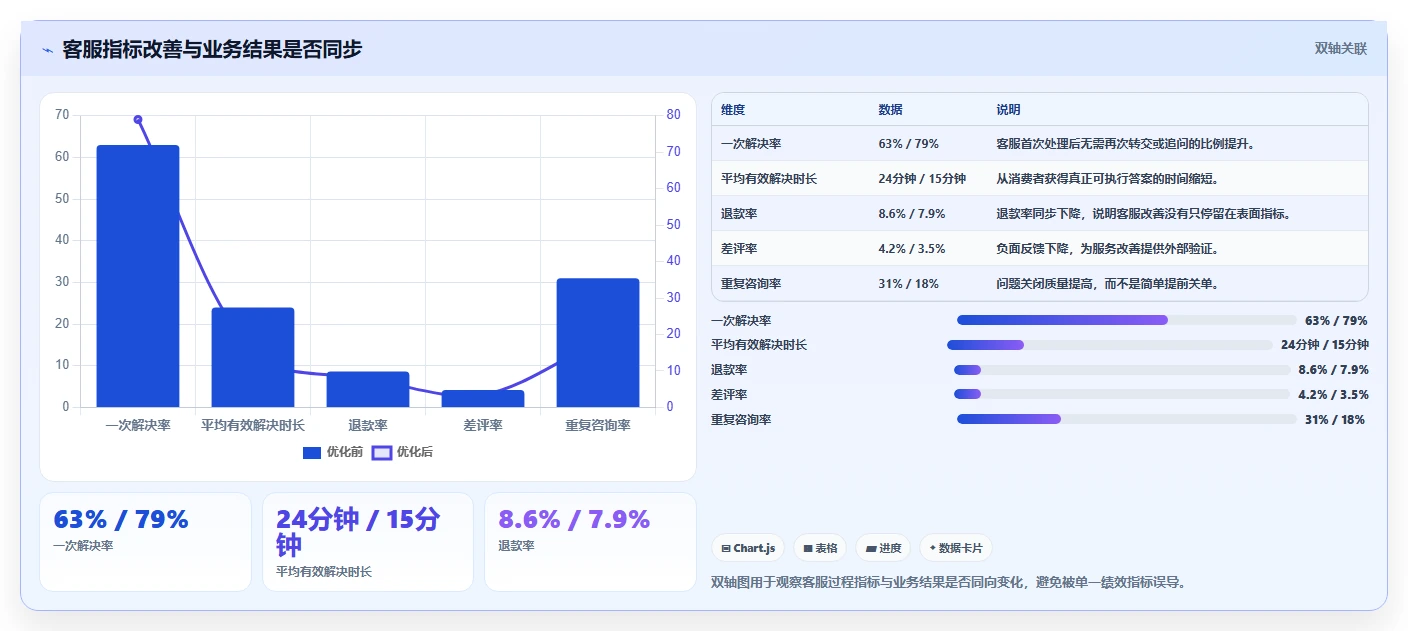Click the 一次解决率 bar in the chart
The image size is (1408, 631).
[138, 276]
